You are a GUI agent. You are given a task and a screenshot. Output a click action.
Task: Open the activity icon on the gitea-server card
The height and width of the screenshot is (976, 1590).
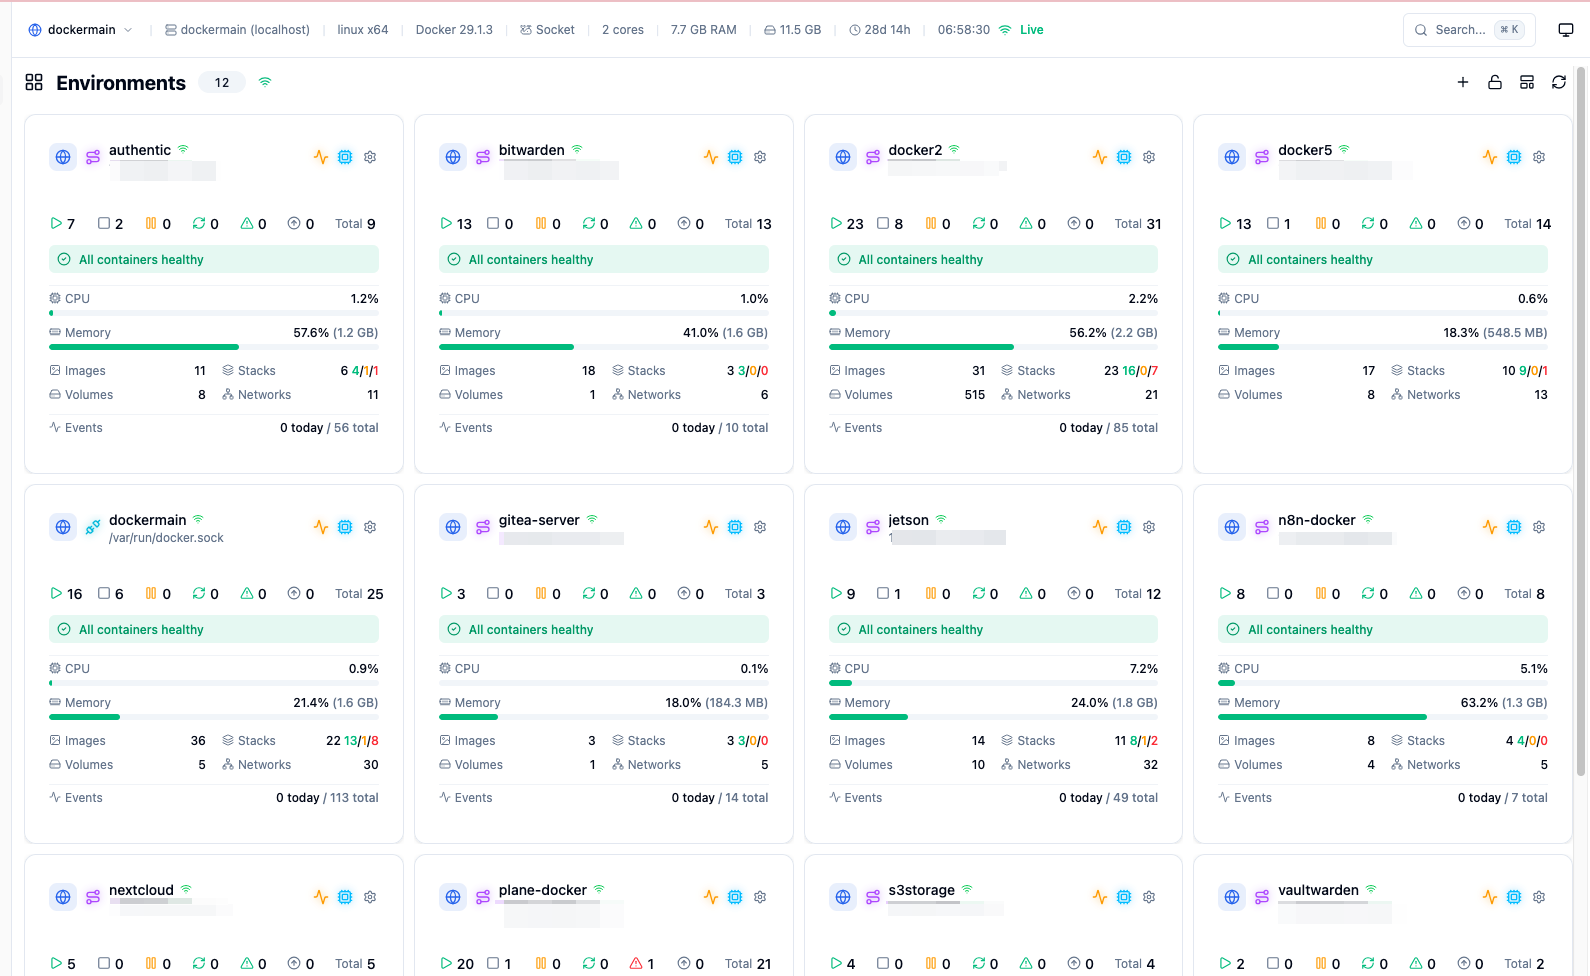click(711, 527)
